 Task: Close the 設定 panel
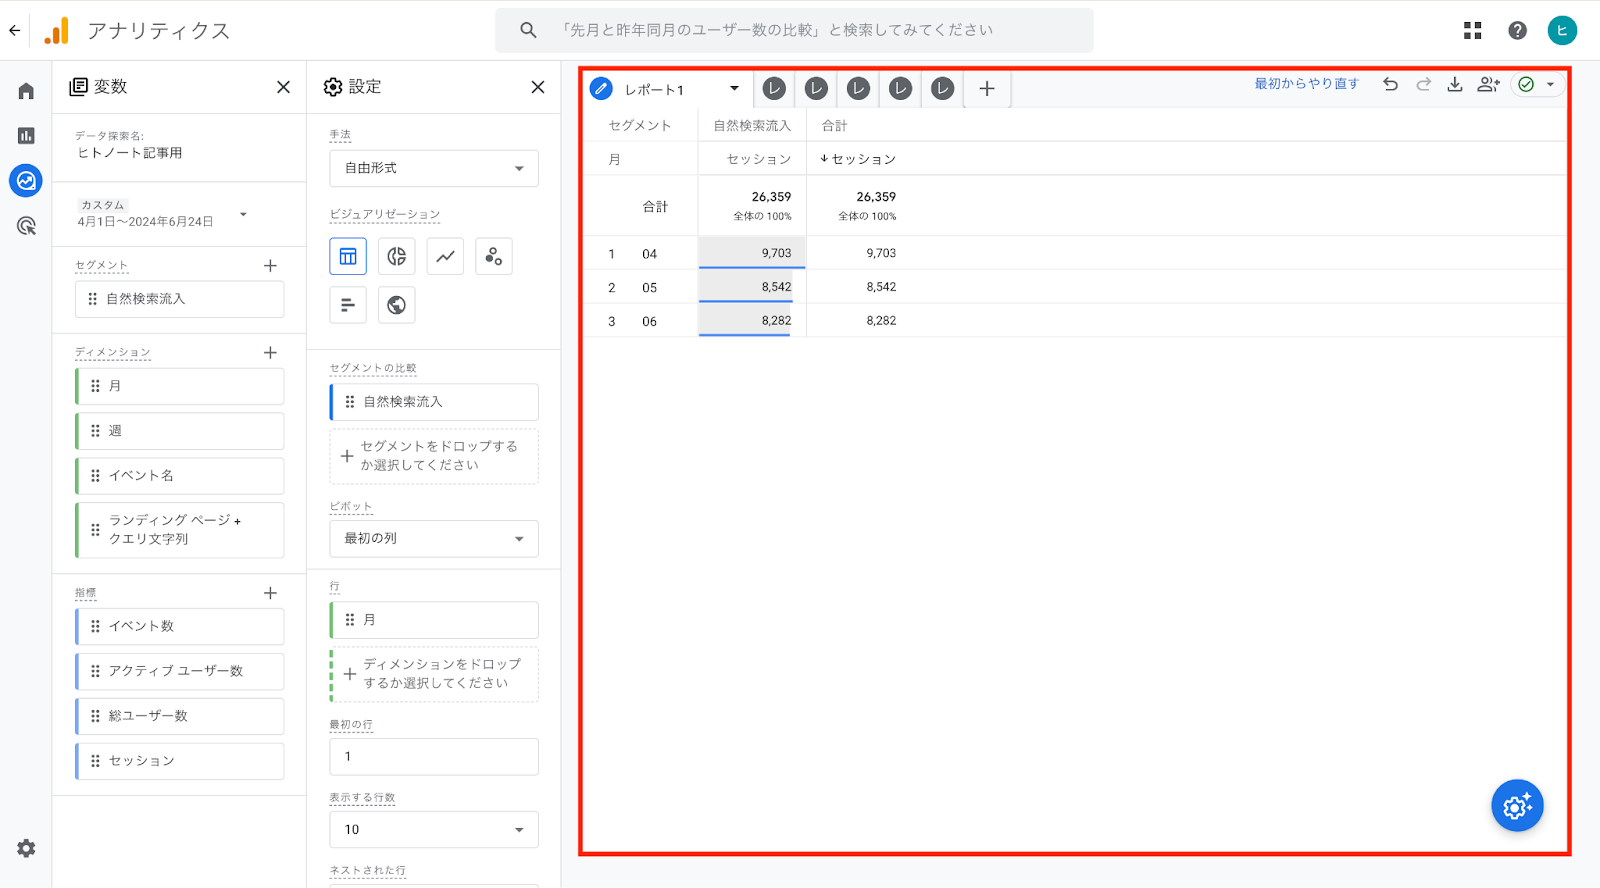pos(538,87)
